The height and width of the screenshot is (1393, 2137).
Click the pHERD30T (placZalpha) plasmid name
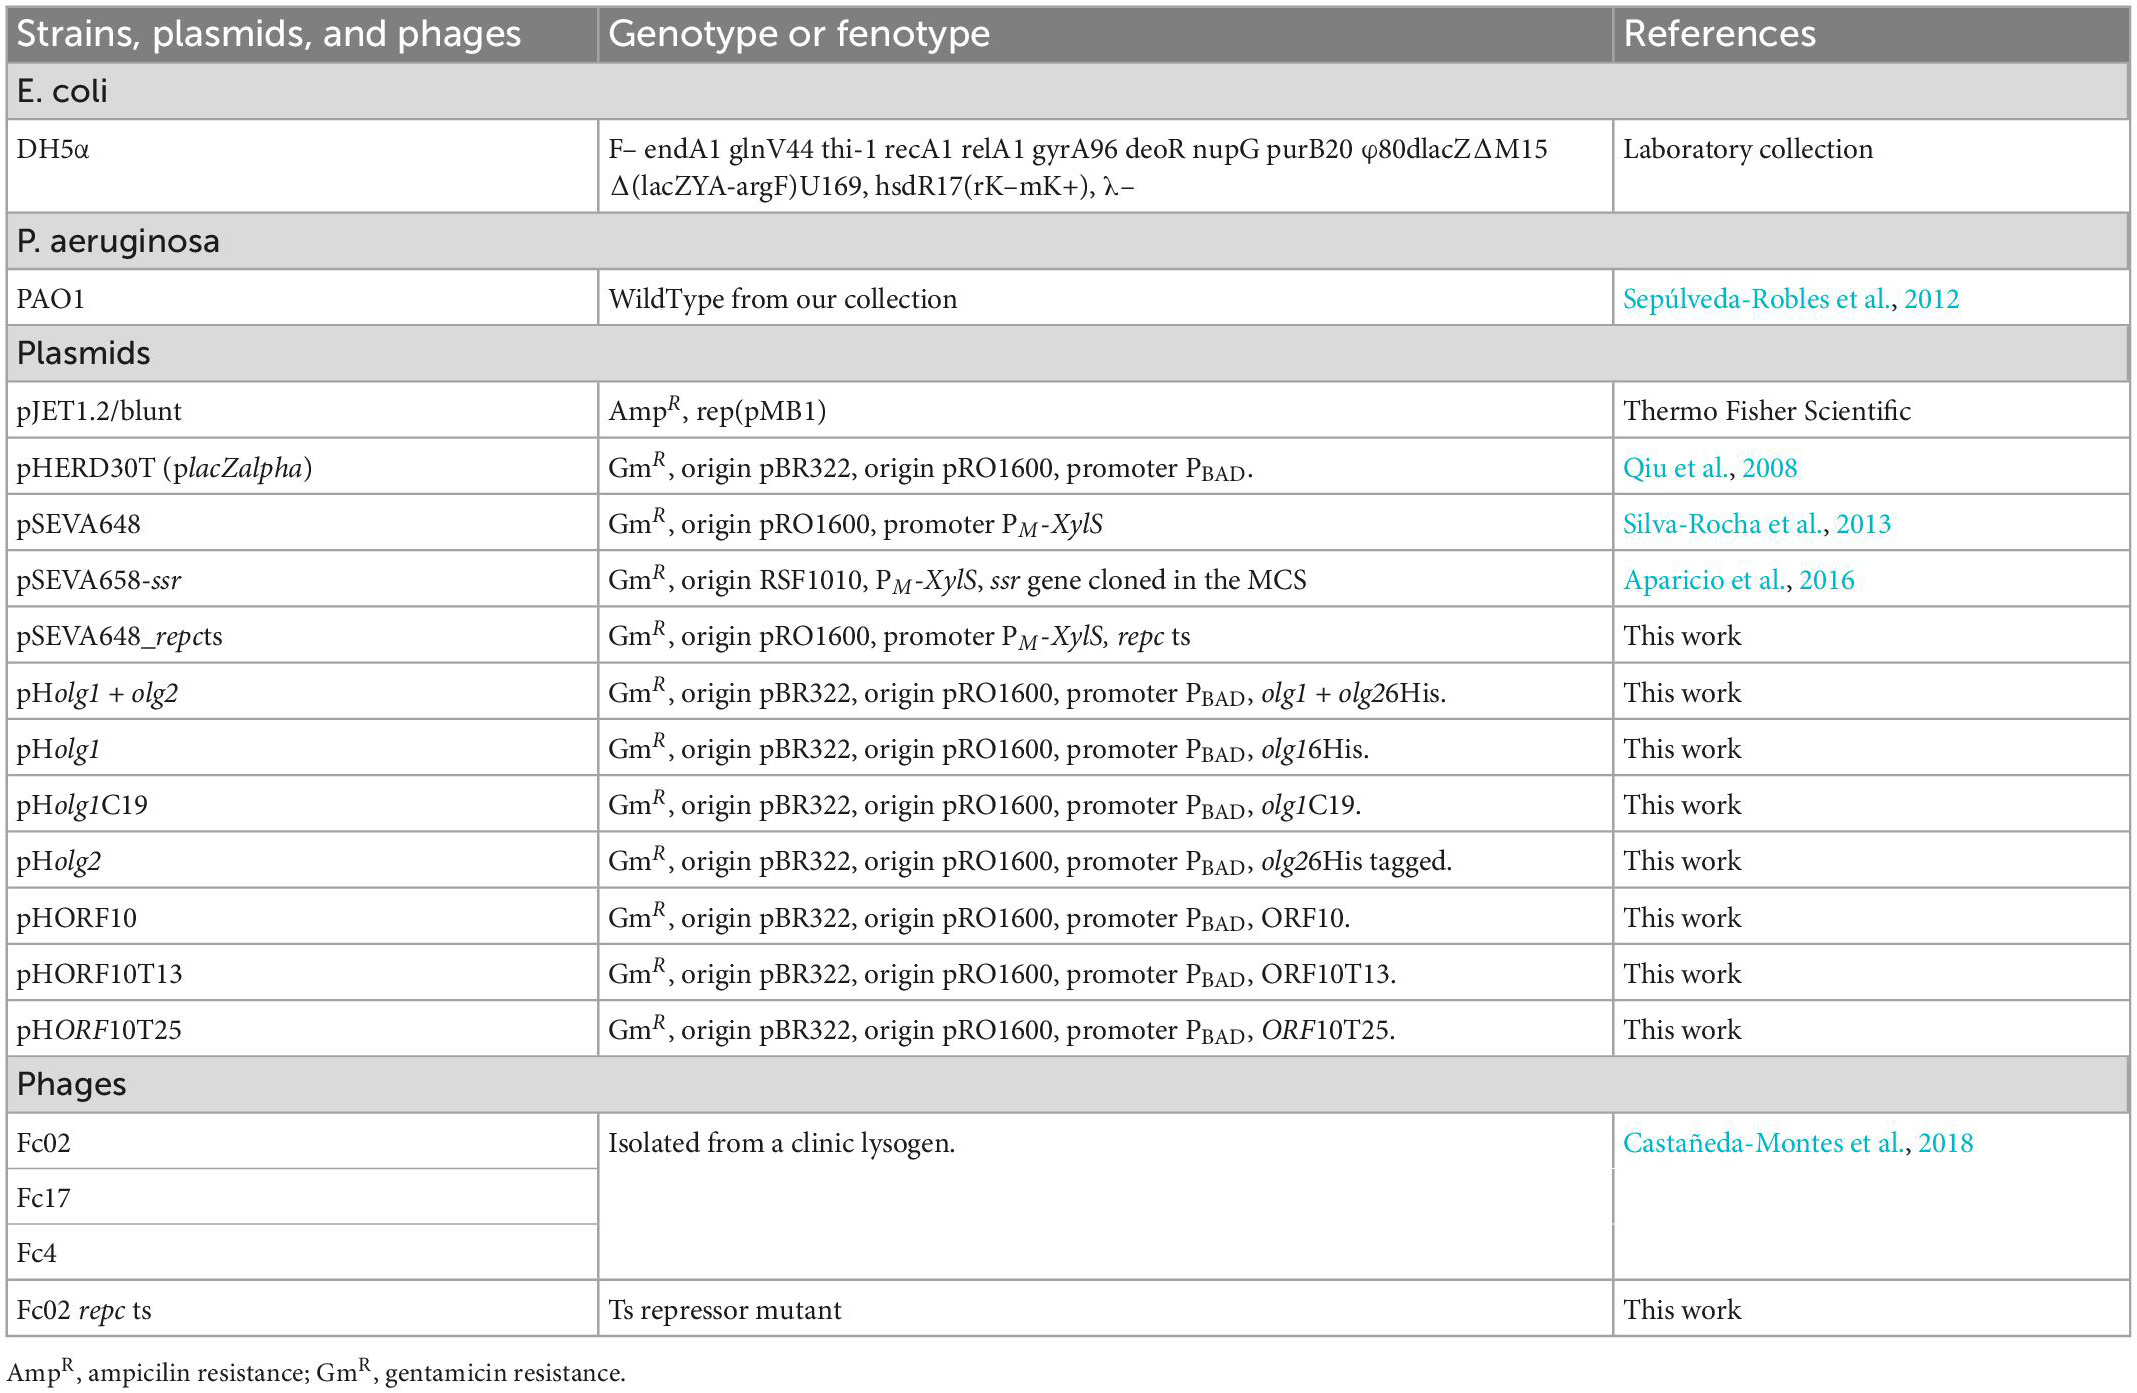[x=164, y=468]
